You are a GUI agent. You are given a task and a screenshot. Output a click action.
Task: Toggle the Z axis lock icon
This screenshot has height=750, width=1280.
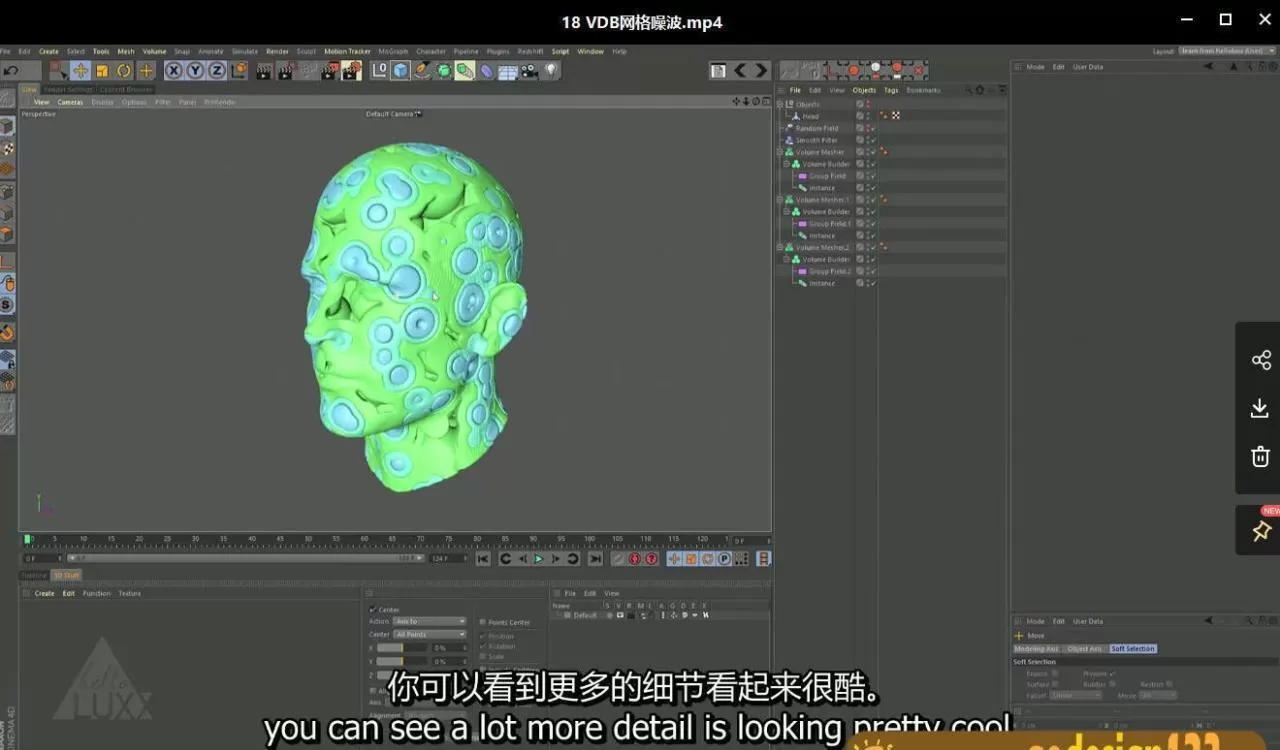pyautogui.click(x=217, y=71)
